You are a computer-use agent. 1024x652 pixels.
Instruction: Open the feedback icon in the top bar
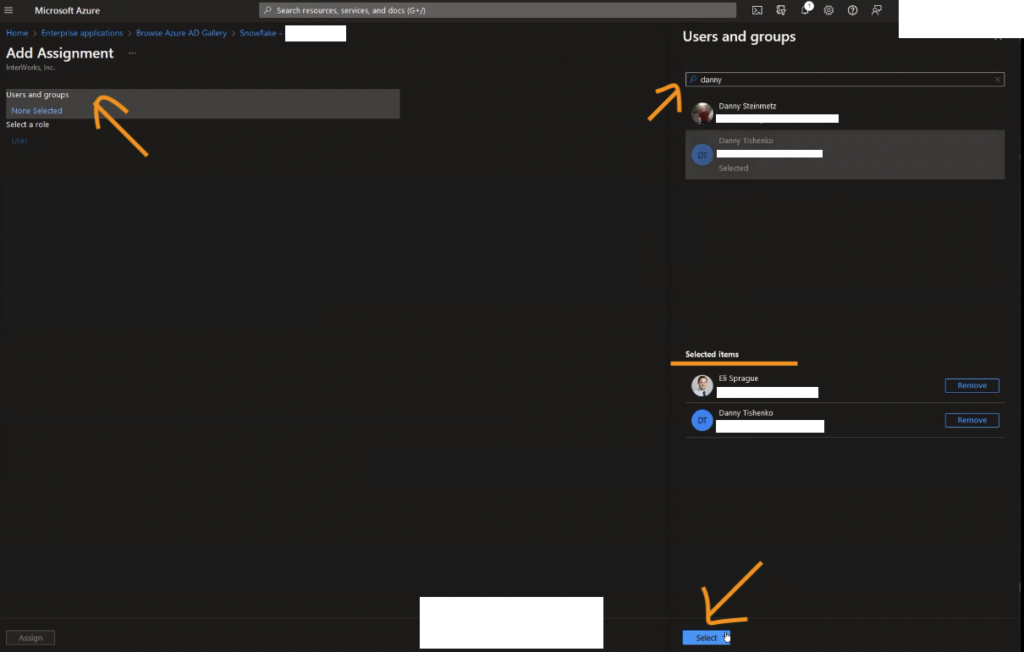(x=877, y=10)
